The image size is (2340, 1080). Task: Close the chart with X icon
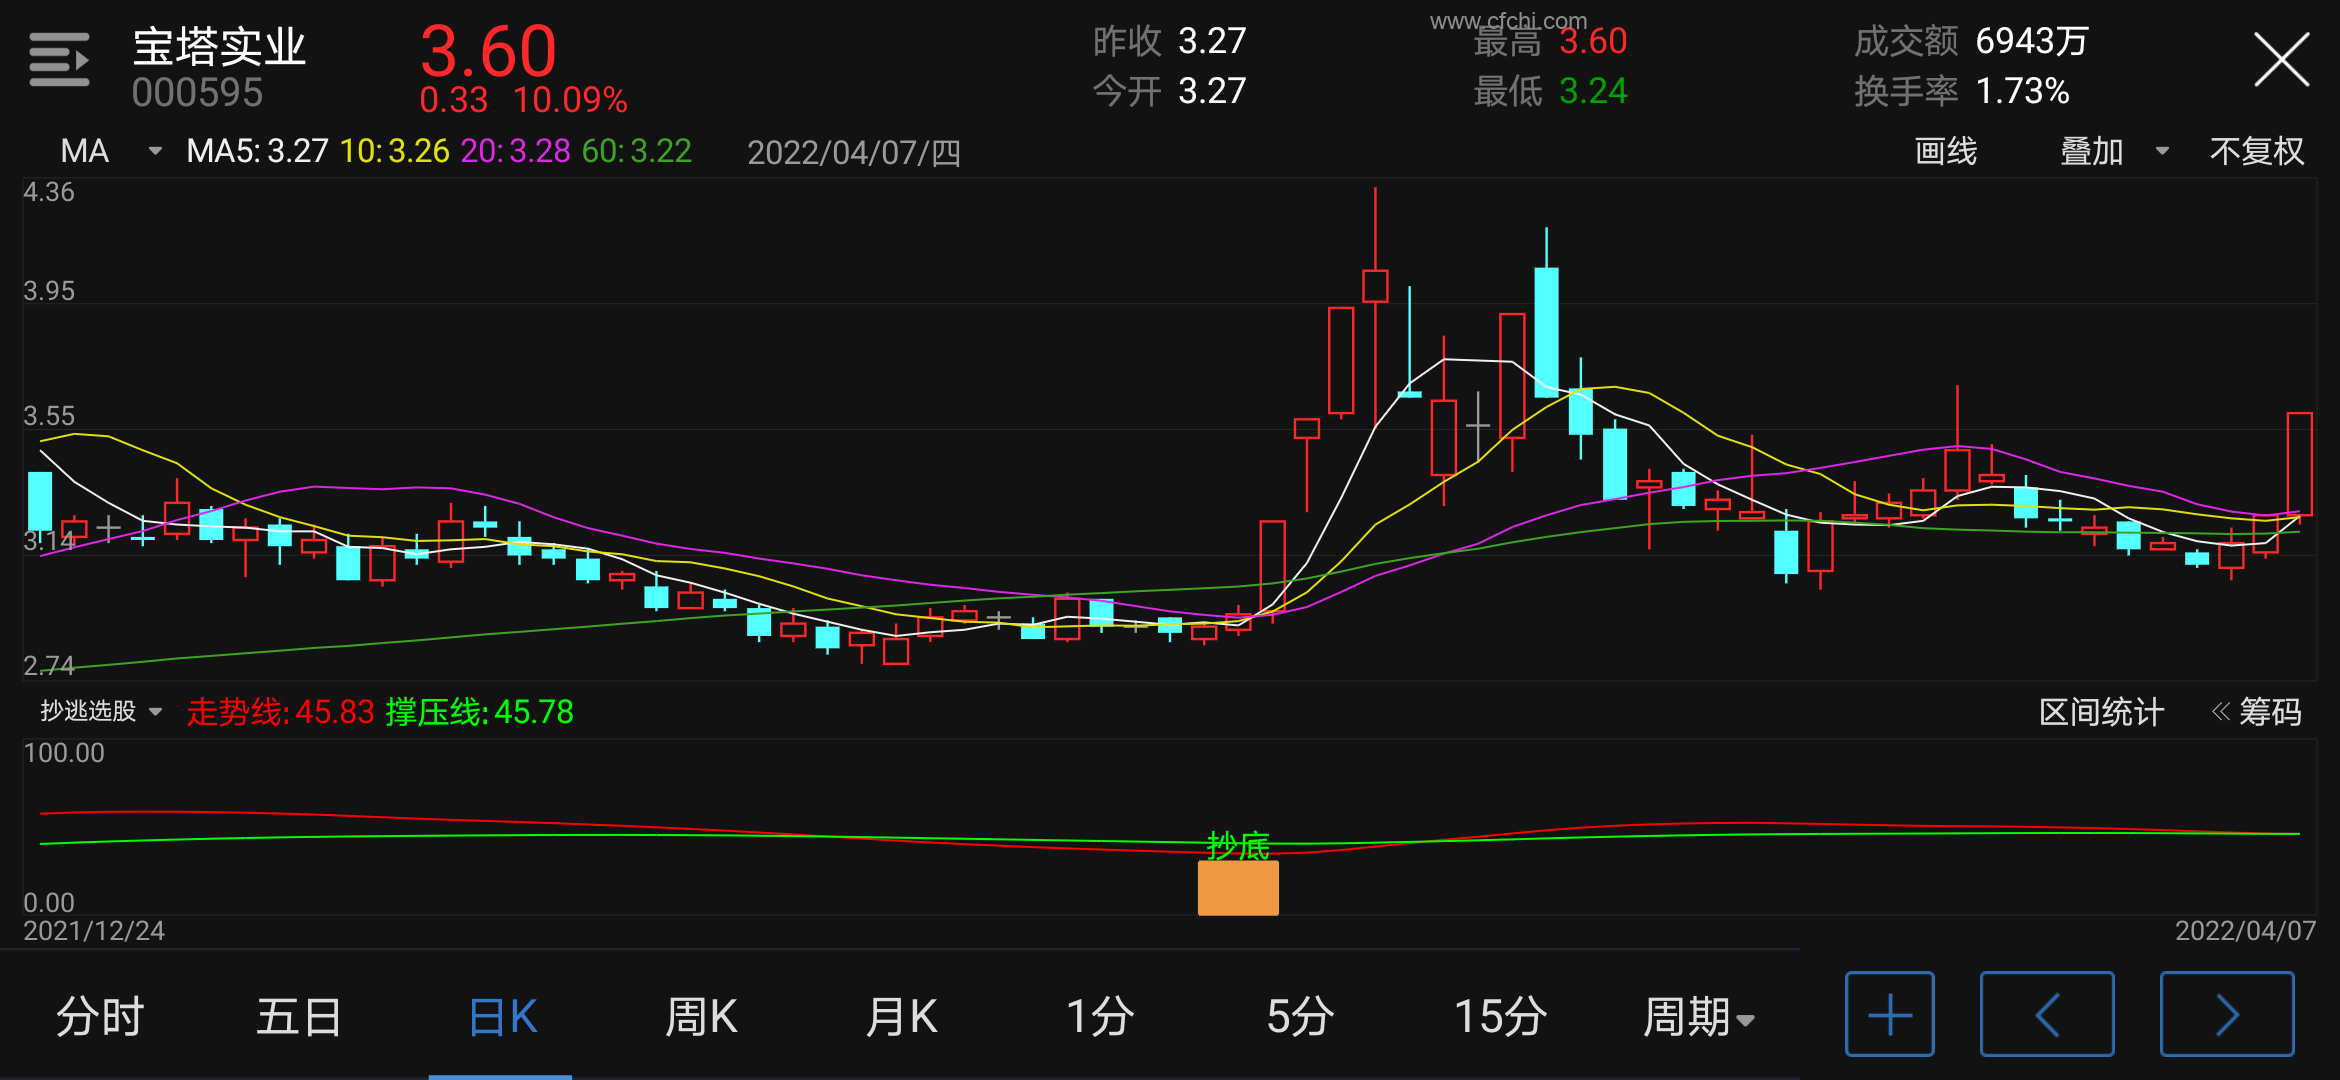point(2281,60)
